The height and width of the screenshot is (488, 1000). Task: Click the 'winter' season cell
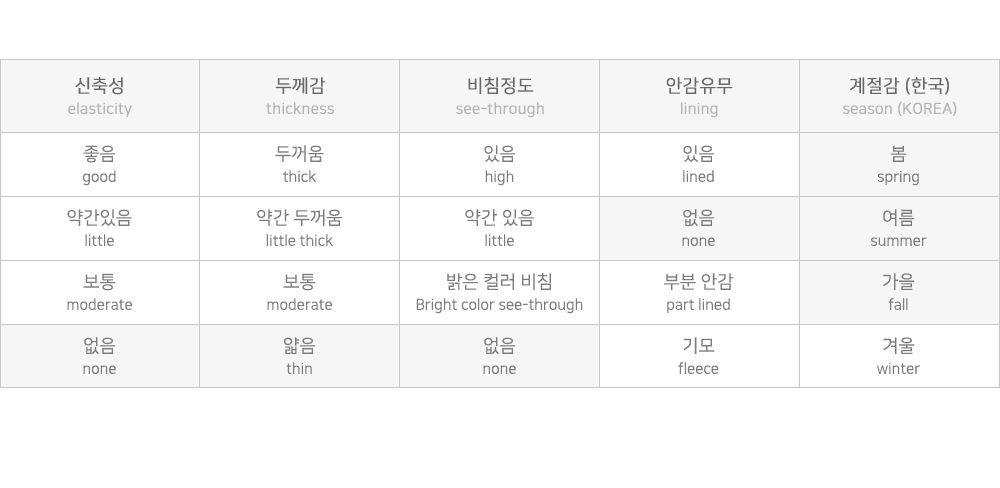[899, 356]
